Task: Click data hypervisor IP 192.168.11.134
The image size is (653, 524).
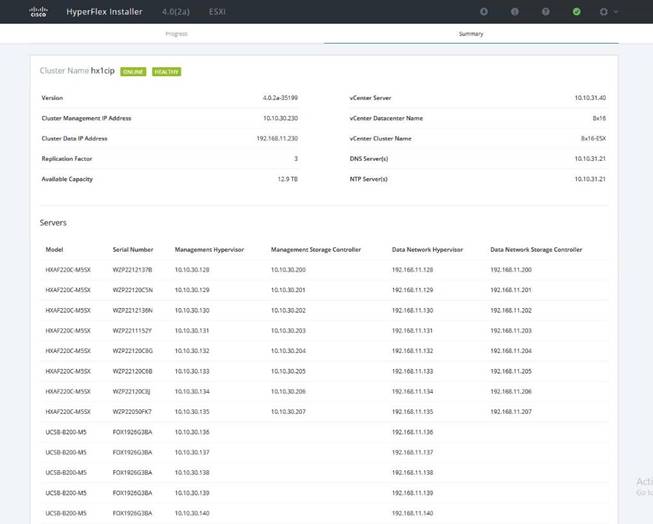Action: (412, 392)
